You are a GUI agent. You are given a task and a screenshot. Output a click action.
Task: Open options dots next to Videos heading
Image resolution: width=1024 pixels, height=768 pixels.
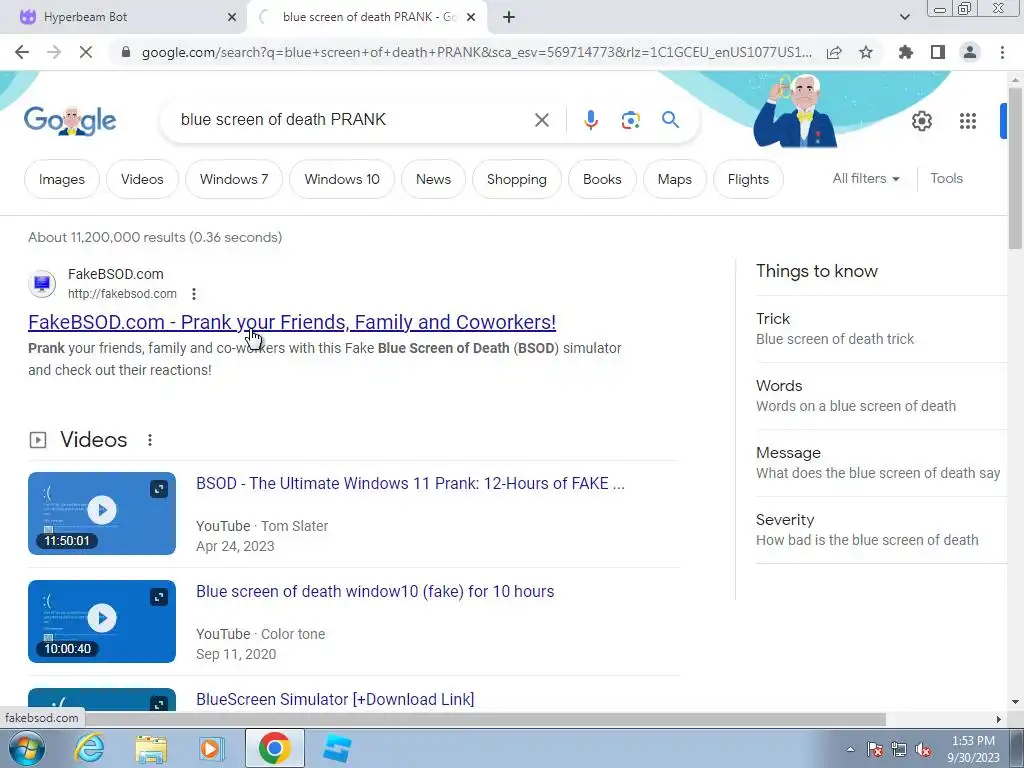point(150,440)
